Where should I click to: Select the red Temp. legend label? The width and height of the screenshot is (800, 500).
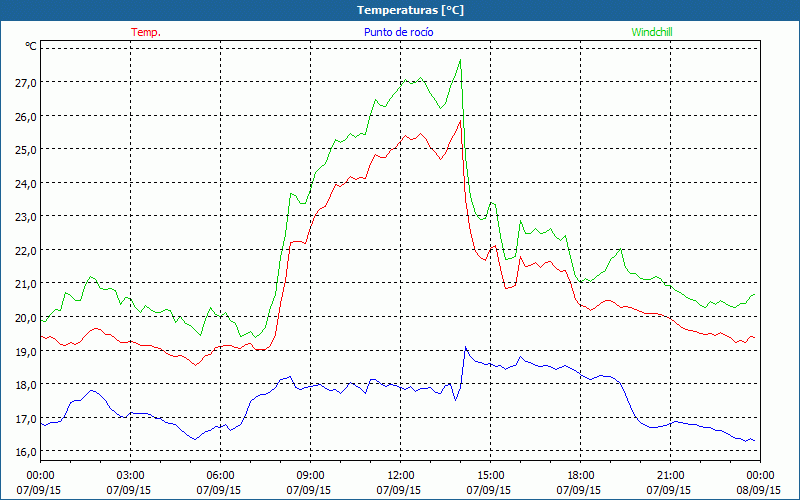(x=146, y=32)
